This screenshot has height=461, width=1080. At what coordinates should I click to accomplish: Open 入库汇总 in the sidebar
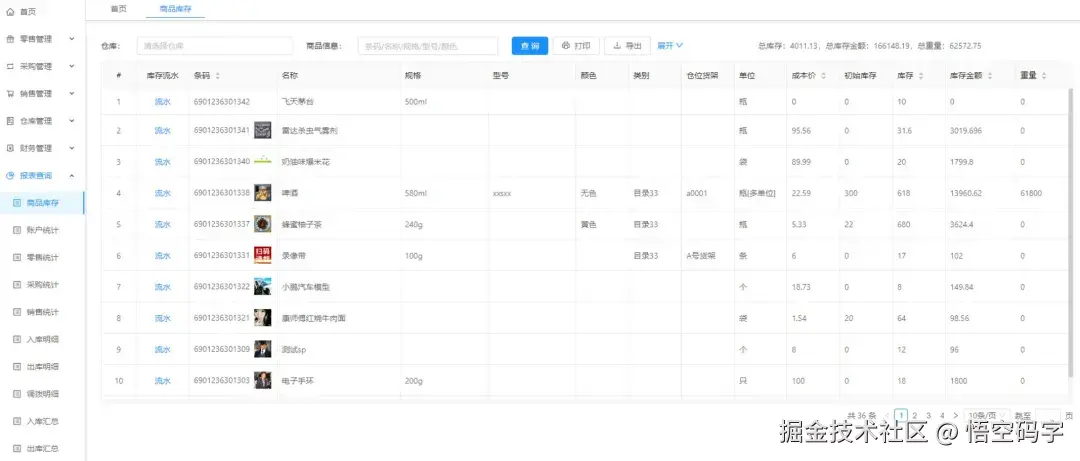pos(42,420)
